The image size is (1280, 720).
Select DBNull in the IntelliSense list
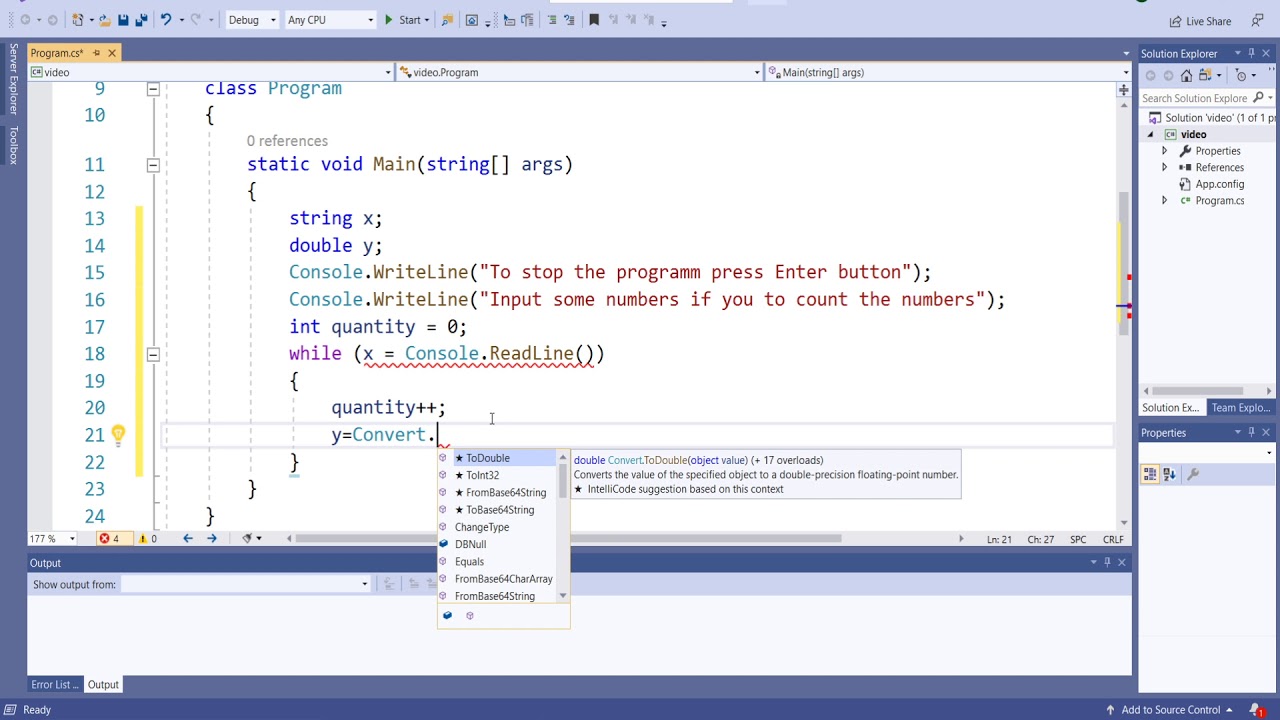coord(497,544)
